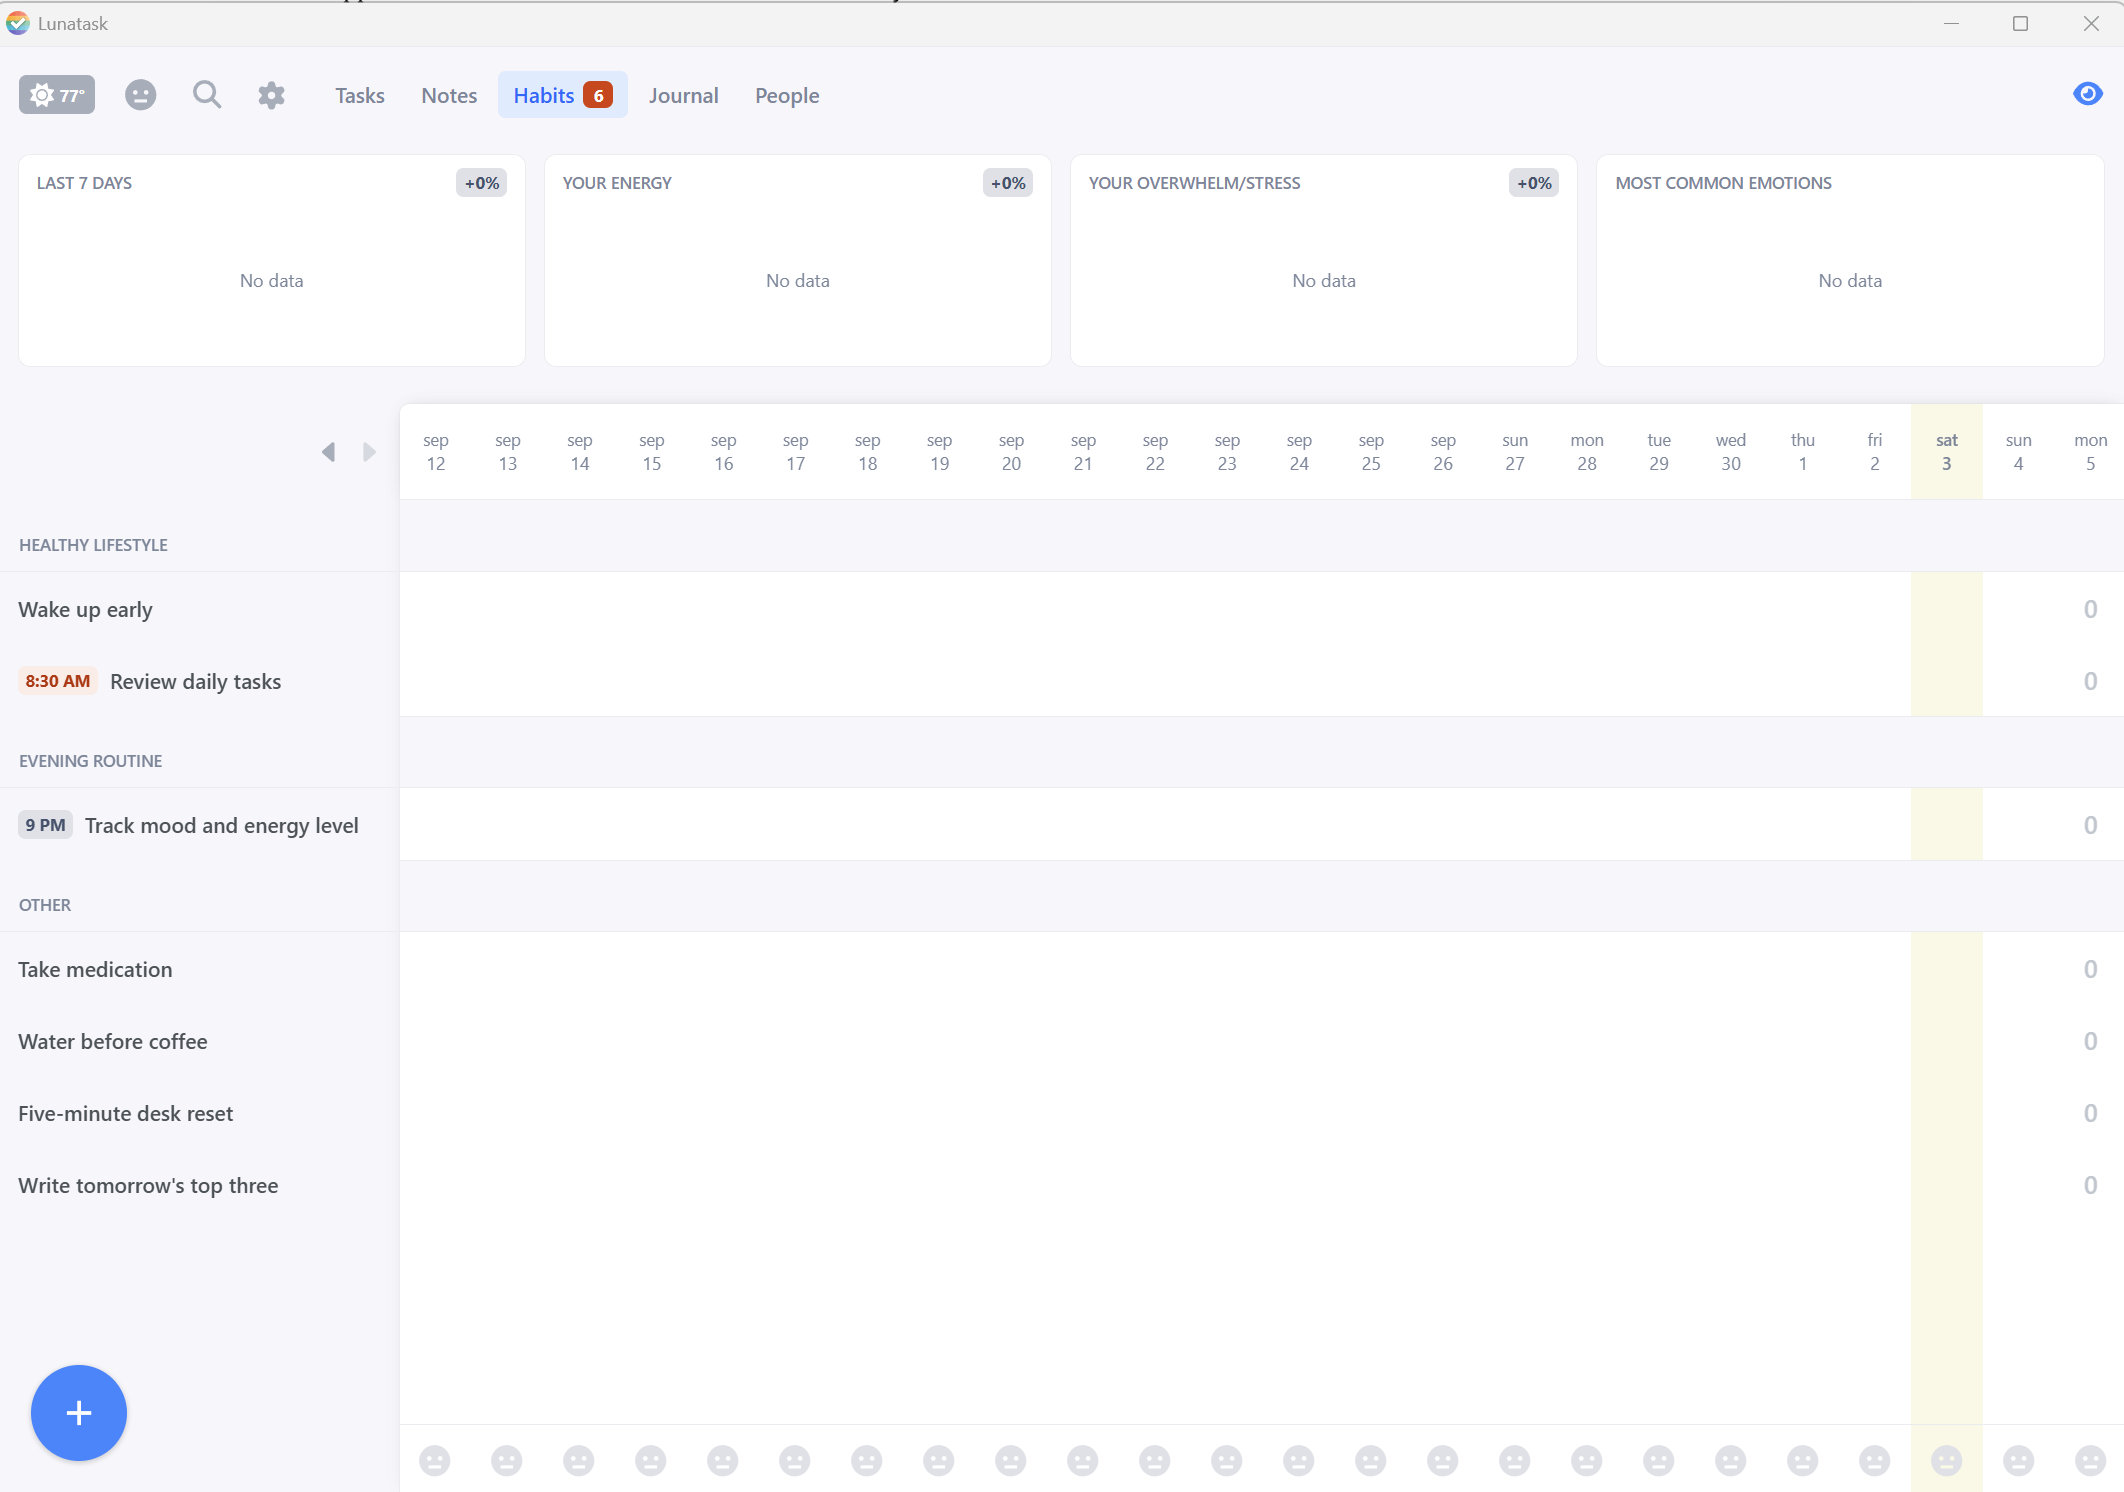Image resolution: width=2124 pixels, height=1492 pixels.
Task: Open Track mood and energy level habit
Action: [x=222, y=825]
